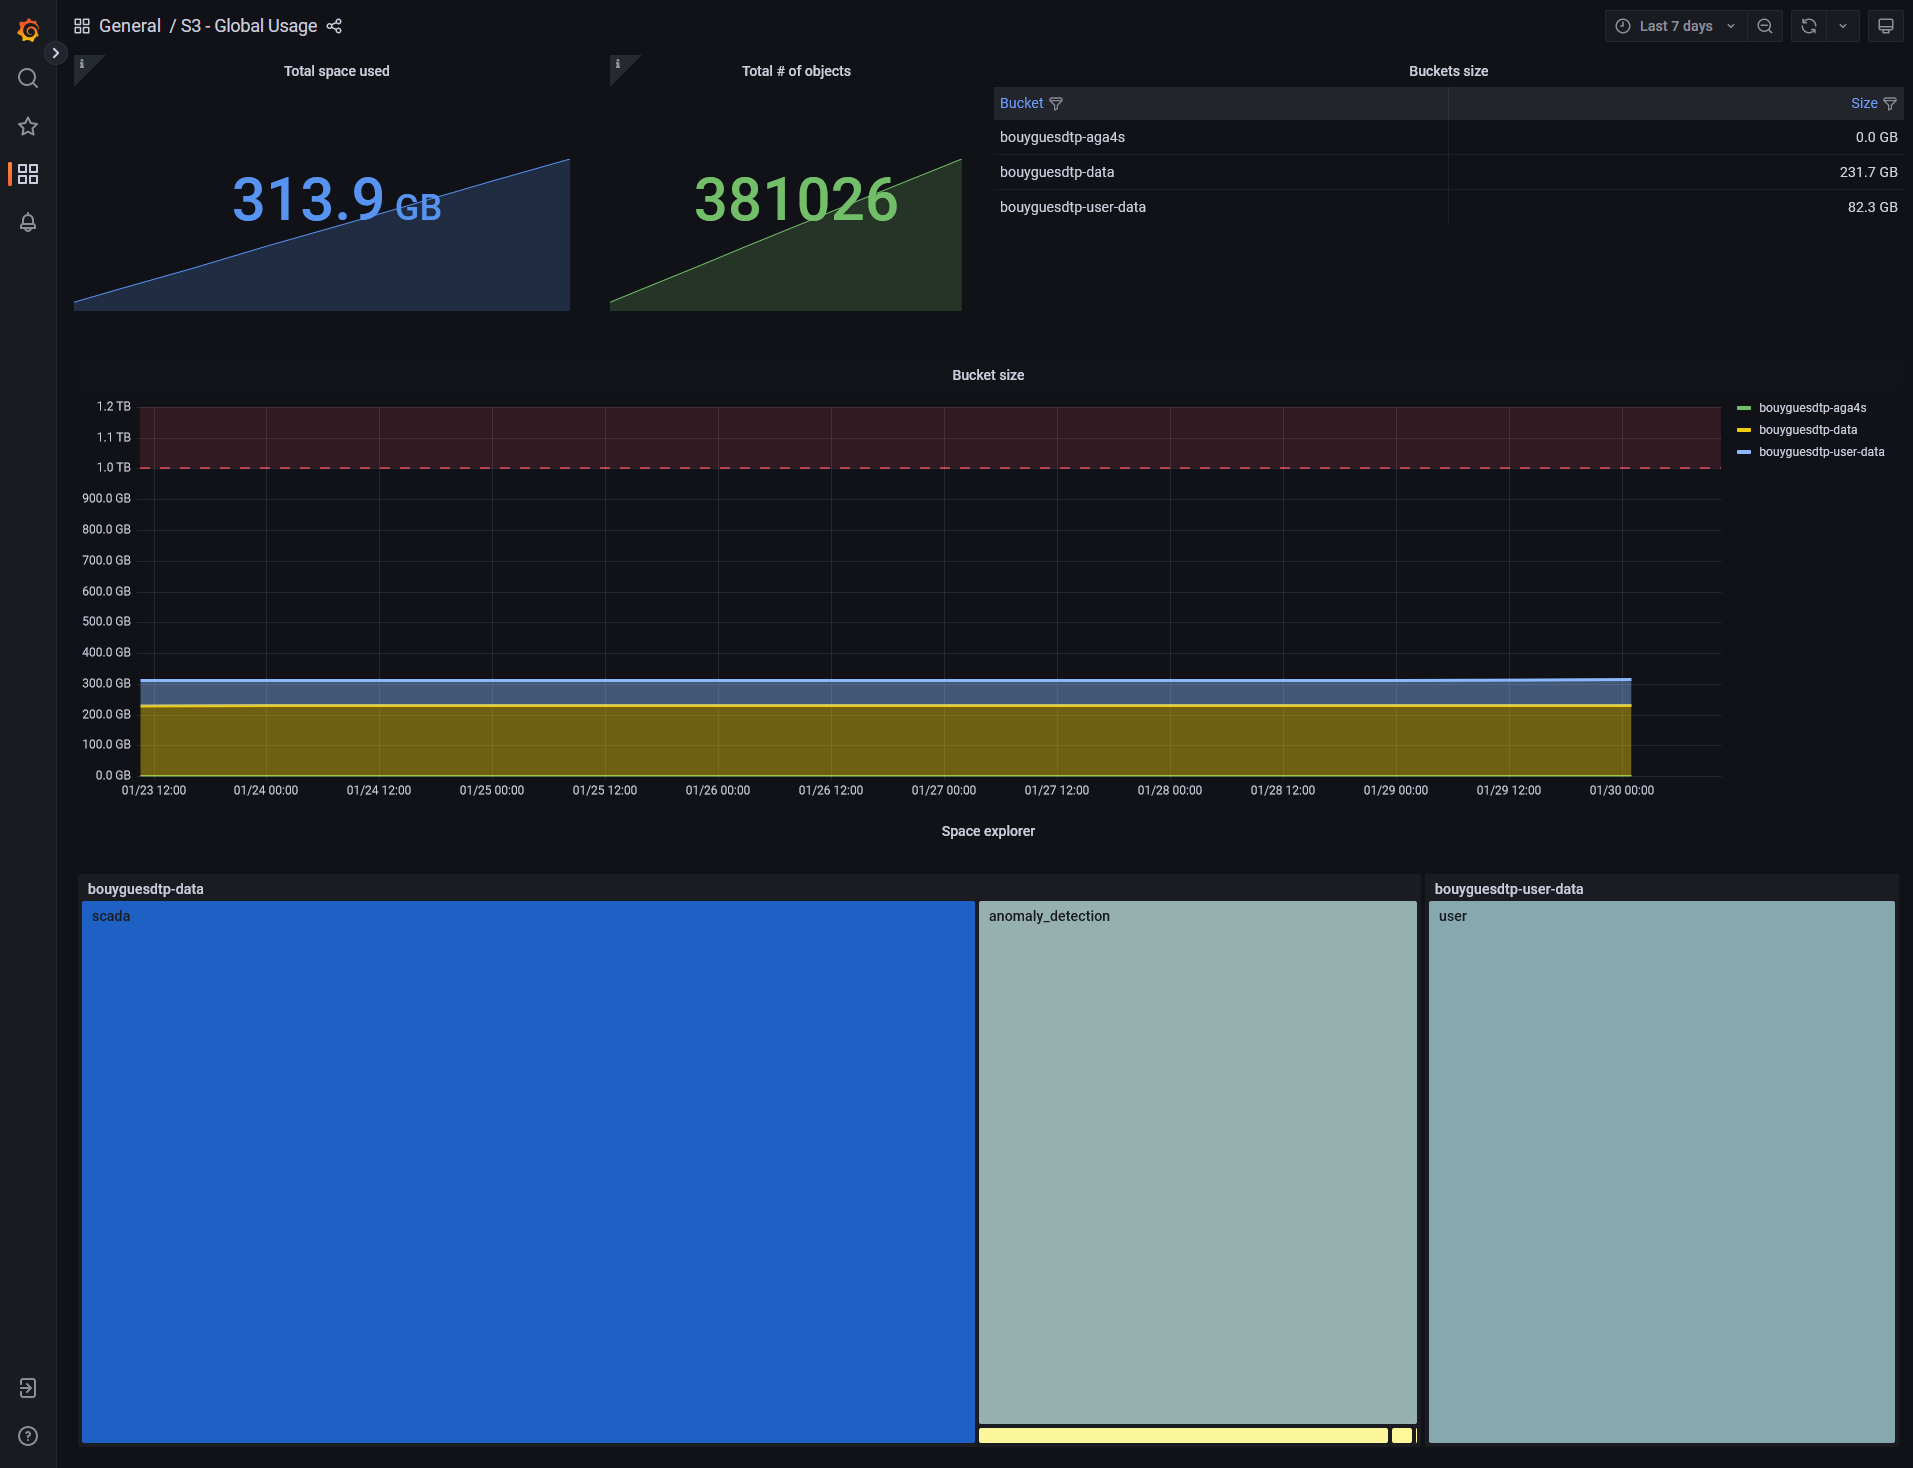Expand the sidebar with the chevron toggle

[56, 53]
